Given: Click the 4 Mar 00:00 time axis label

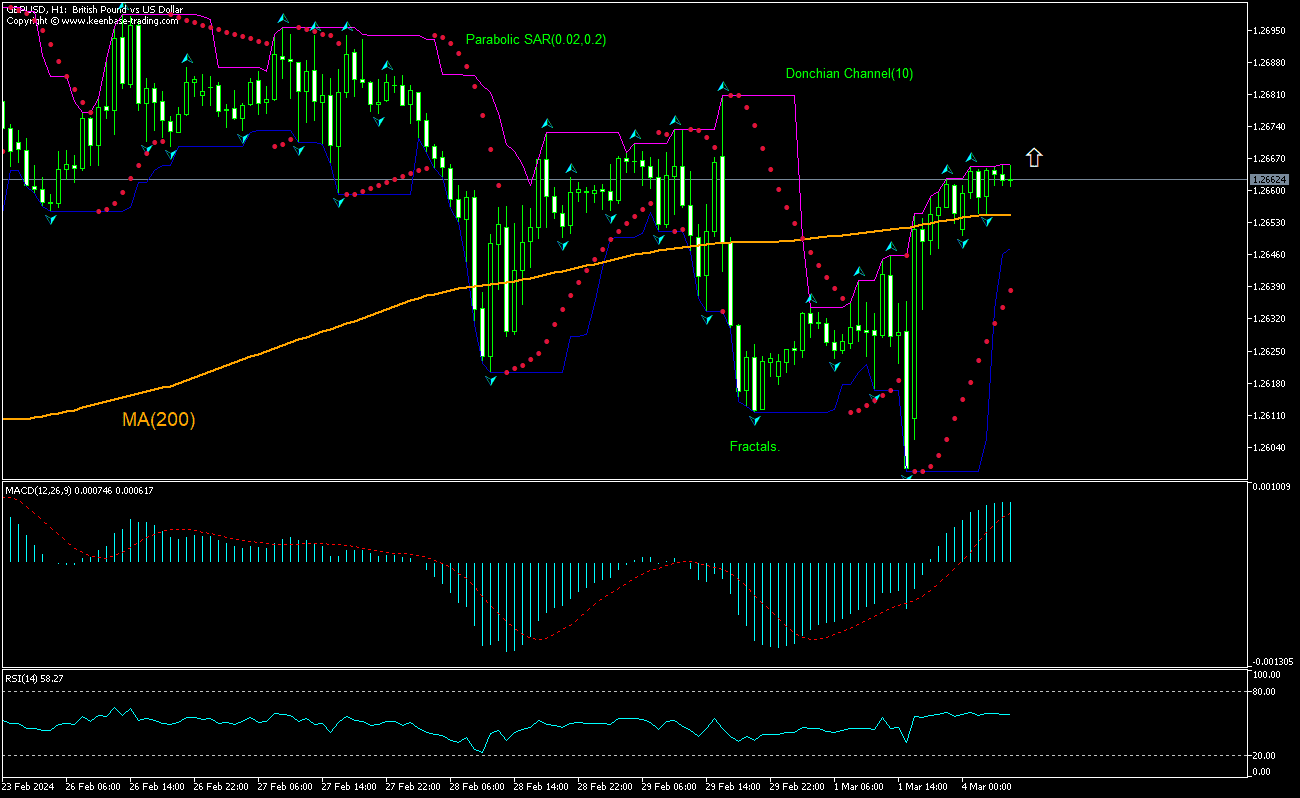Looking at the screenshot, I should [986, 787].
